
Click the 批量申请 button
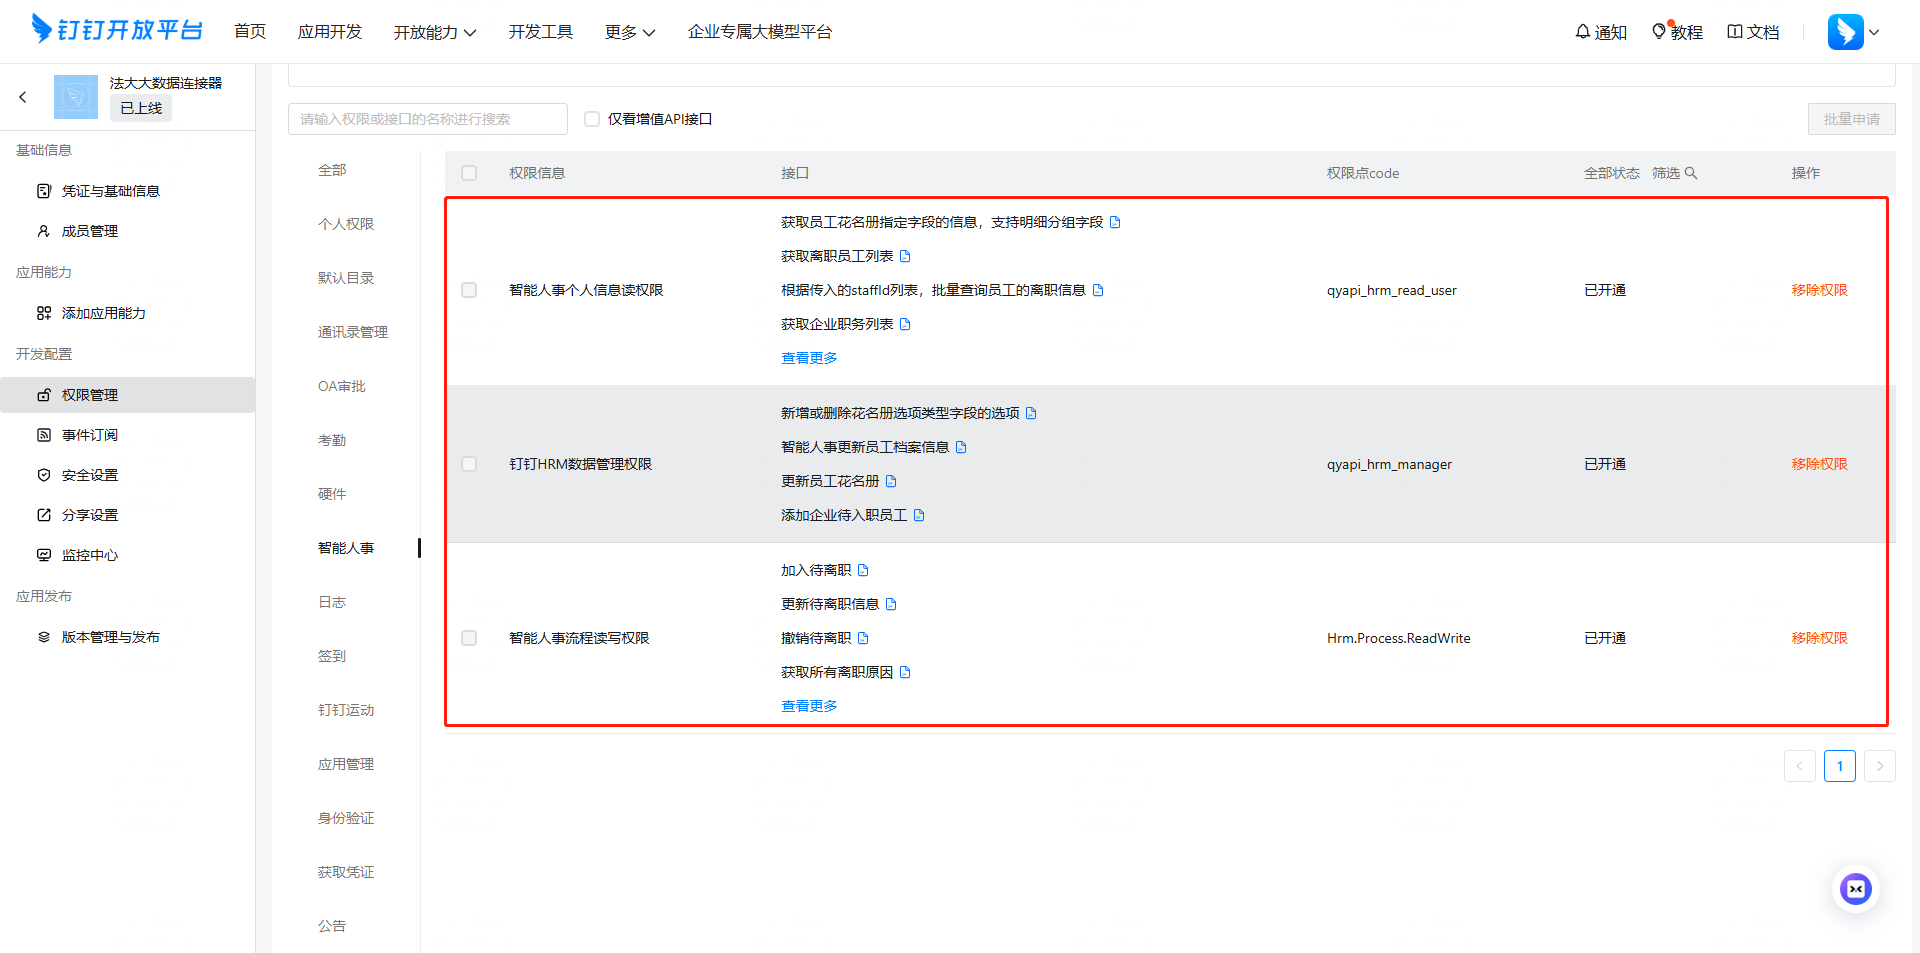[x=1851, y=119]
